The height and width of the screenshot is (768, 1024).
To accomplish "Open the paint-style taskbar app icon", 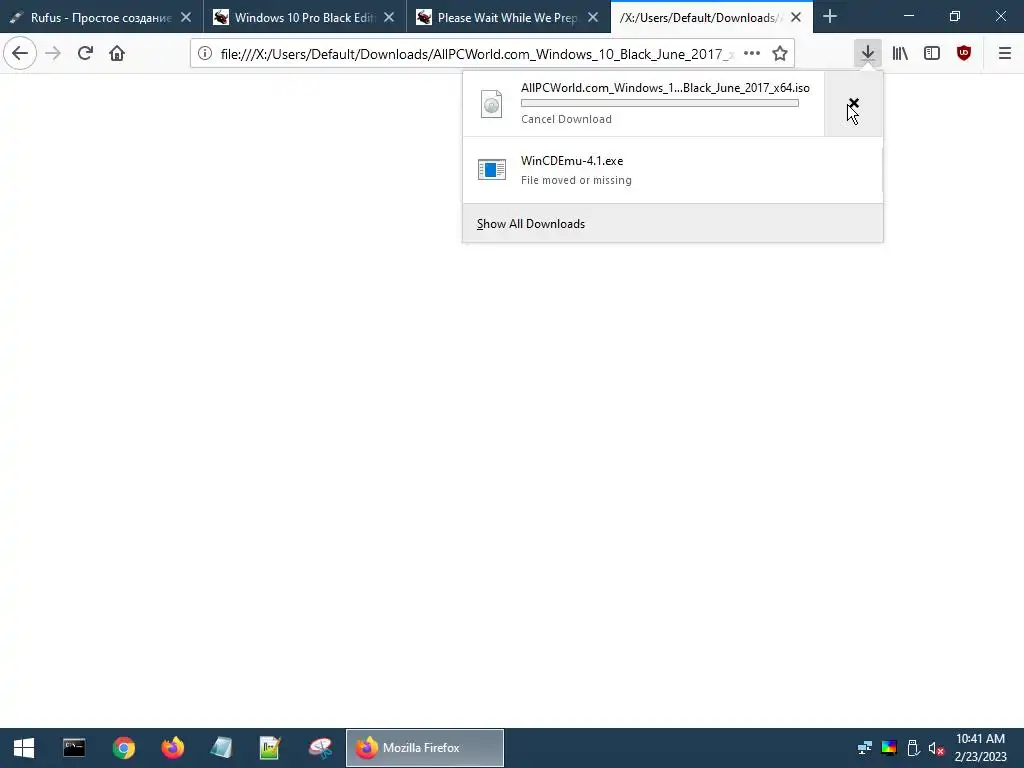I will coord(321,748).
